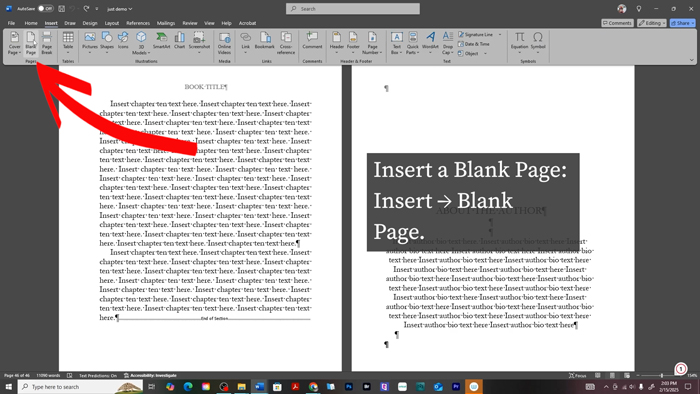This screenshot has width=700, height=394.
Task: Switch to the Design tab
Action: (90, 23)
